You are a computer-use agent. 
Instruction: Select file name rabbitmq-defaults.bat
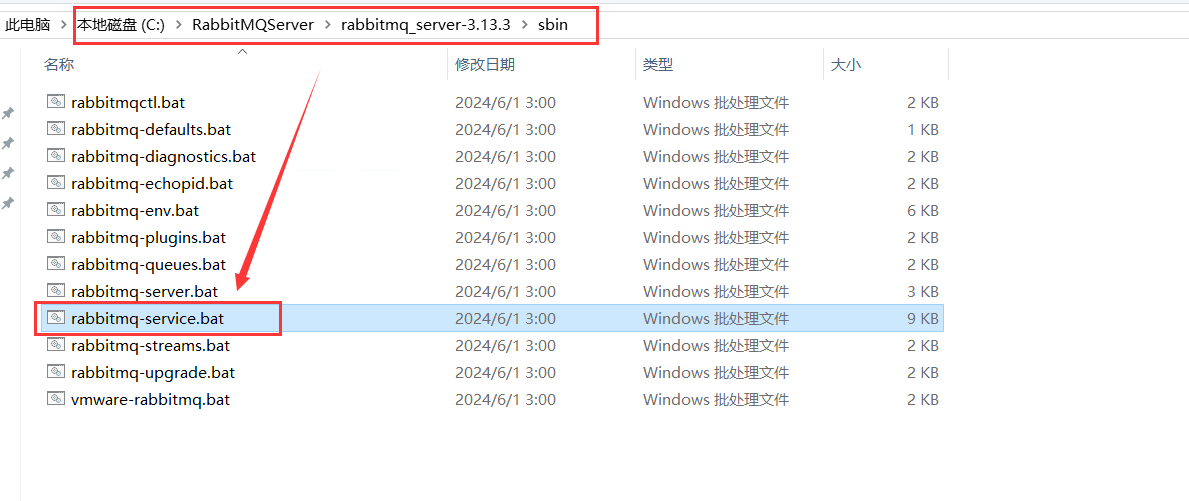(151, 130)
